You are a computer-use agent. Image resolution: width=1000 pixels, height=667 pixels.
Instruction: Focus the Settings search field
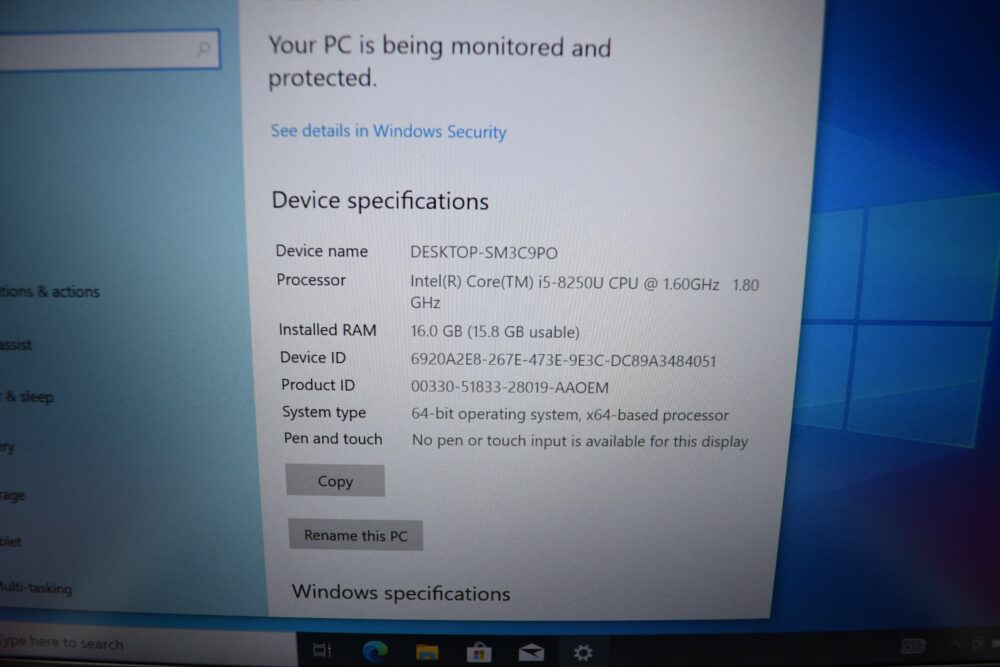(108, 49)
